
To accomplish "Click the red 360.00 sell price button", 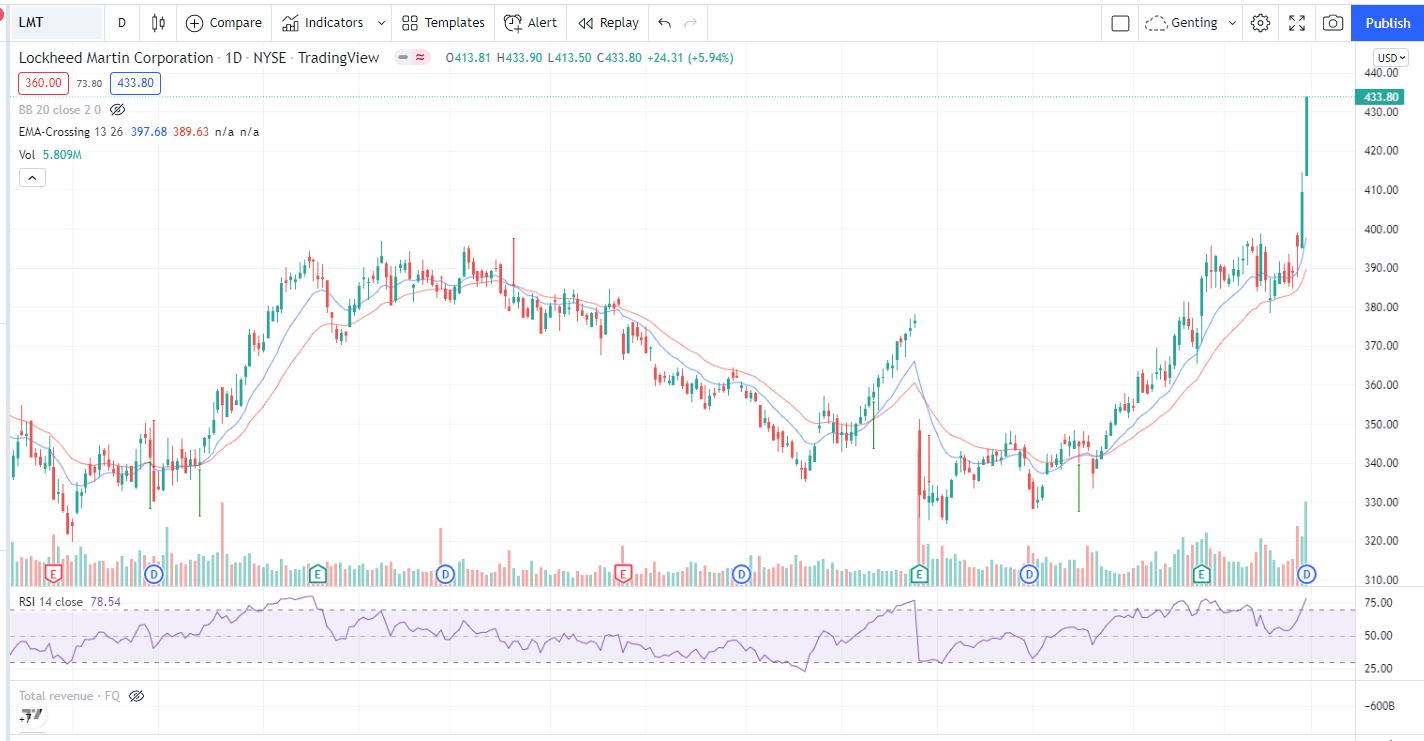I will (42, 83).
